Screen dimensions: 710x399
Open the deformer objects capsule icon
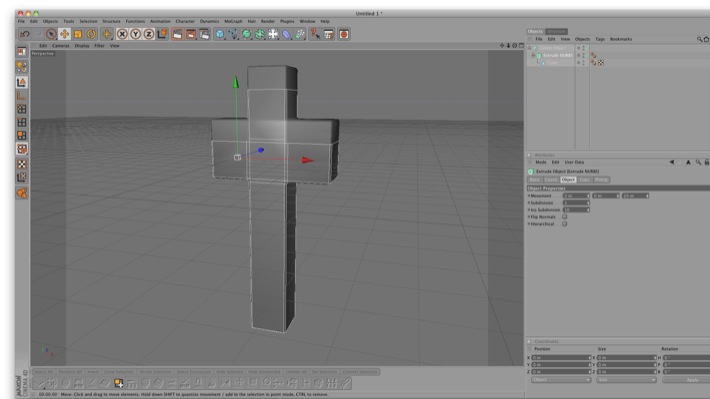click(x=287, y=34)
